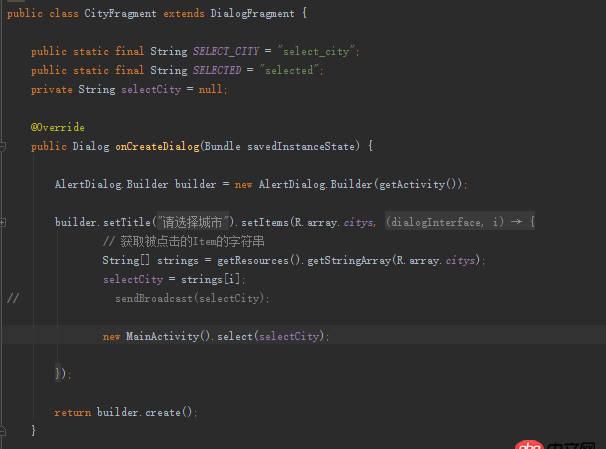Click the Bundle parameter type
The width and height of the screenshot is (606, 449).
(222, 146)
